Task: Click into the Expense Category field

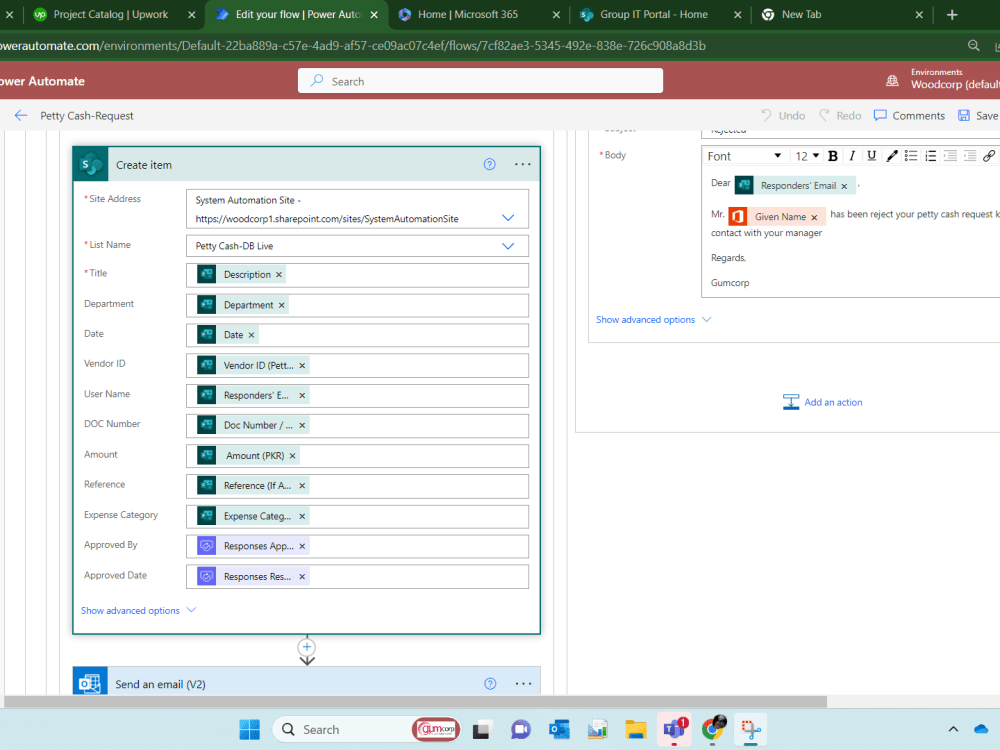Action: [357, 516]
